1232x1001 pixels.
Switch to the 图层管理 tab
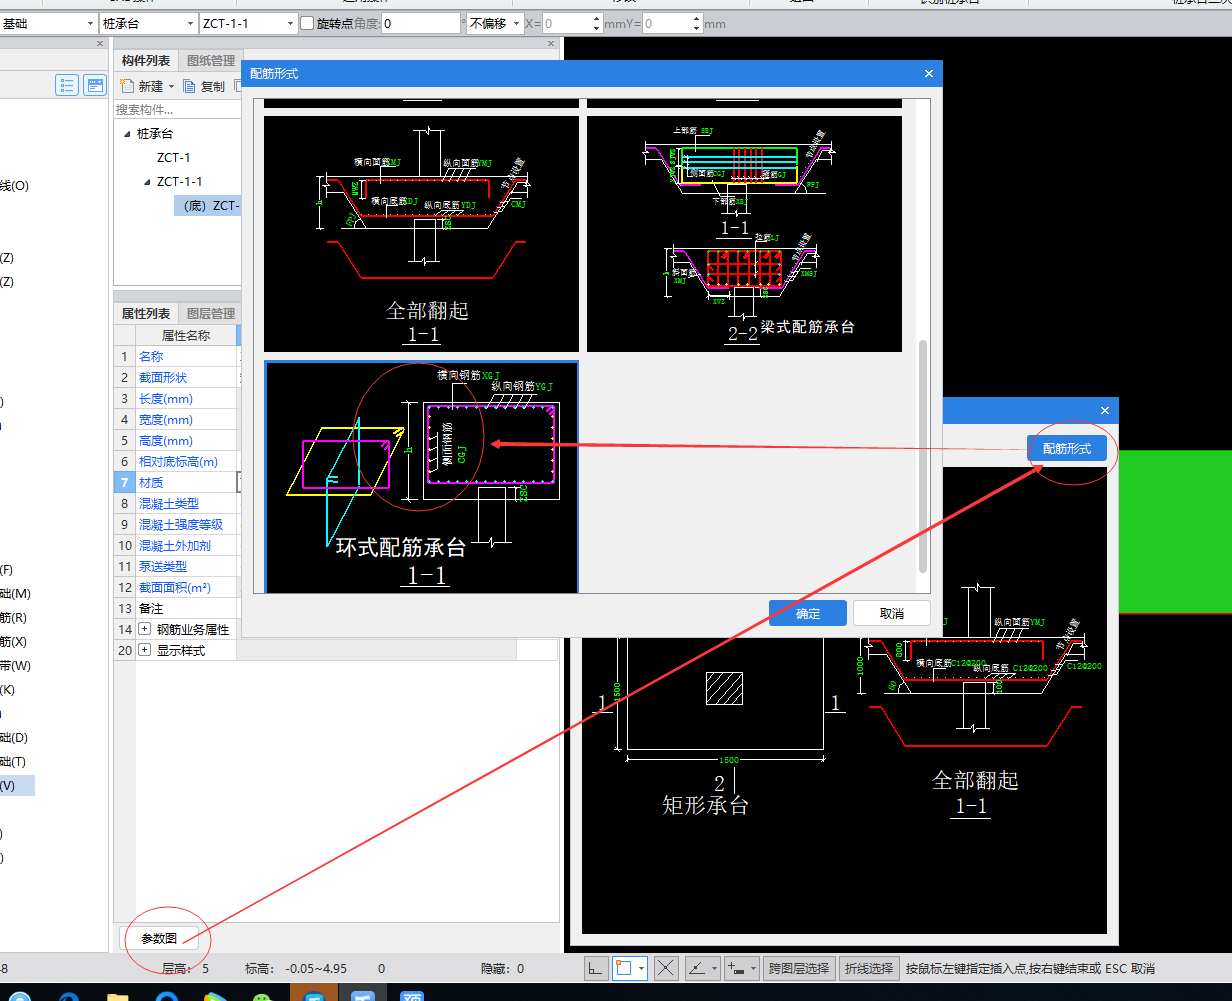point(211,313)
